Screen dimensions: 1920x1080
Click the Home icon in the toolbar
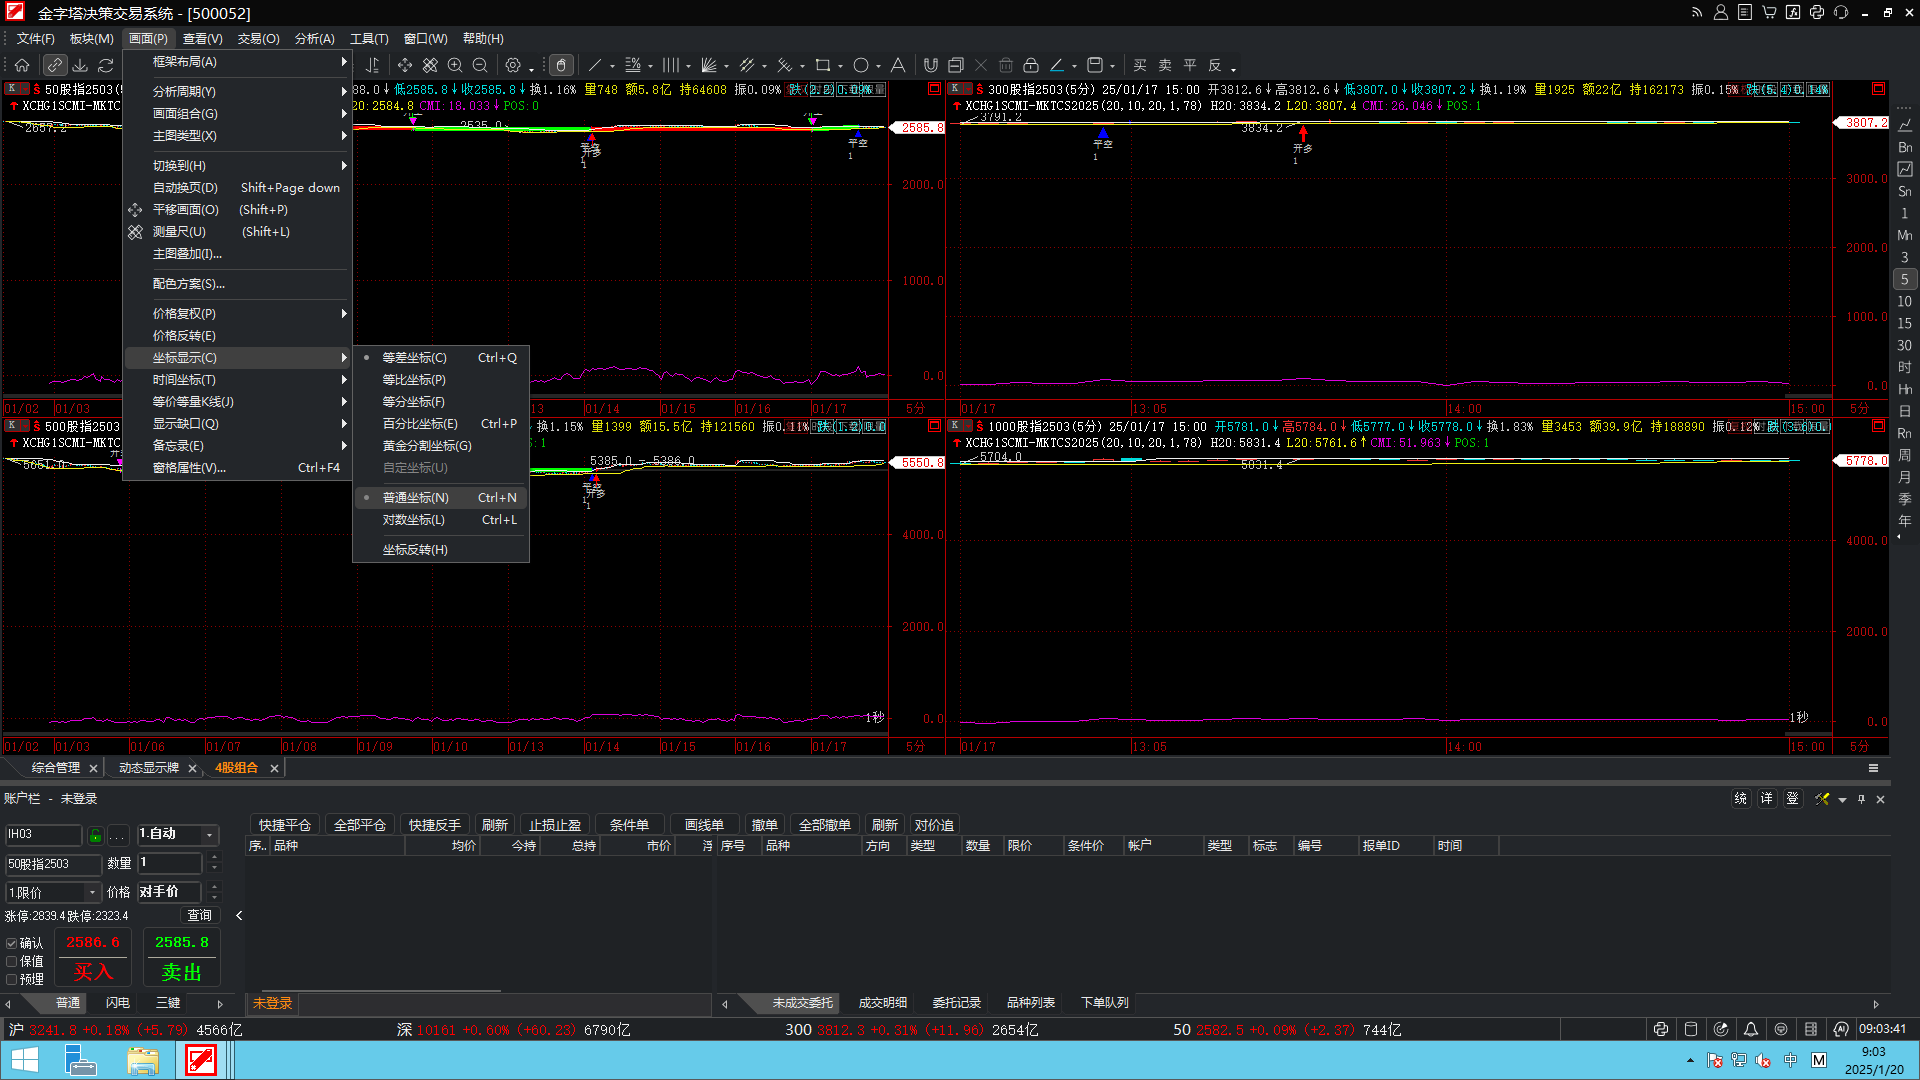pyautogui.click(x=22, y=65)
